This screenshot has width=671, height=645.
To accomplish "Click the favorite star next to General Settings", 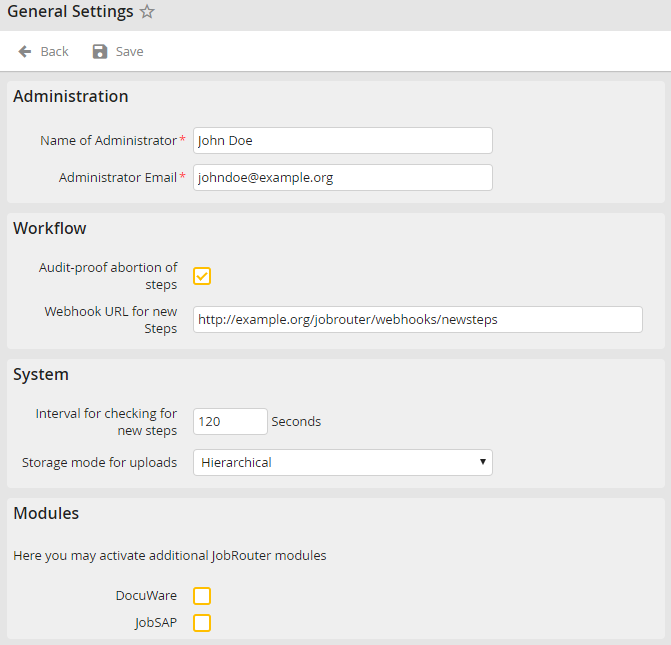I will coord(147,12).
